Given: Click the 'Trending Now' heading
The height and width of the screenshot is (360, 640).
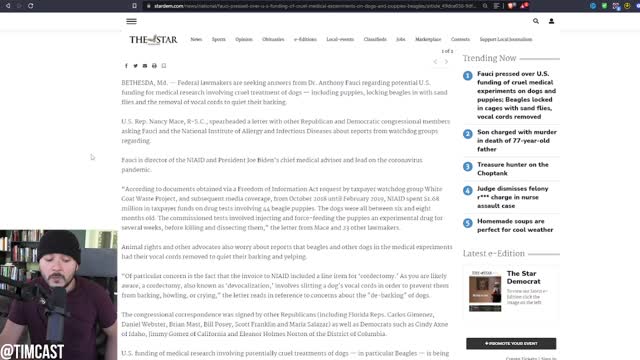Looking at the screenshot, I should pos(489,58).
